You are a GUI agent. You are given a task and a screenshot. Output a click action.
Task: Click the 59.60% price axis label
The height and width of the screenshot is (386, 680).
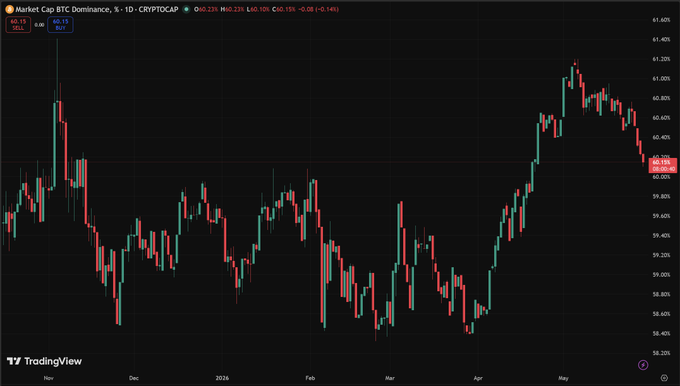pos(661,216)
